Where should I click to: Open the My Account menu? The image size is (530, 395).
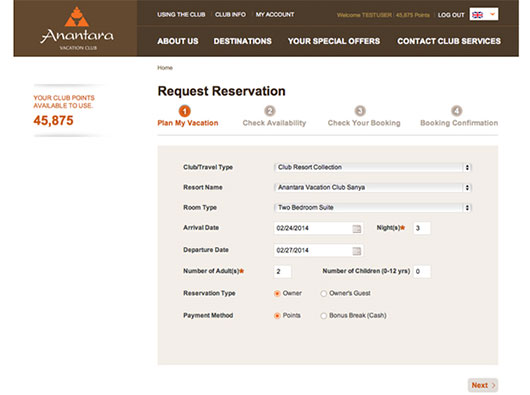275,15
